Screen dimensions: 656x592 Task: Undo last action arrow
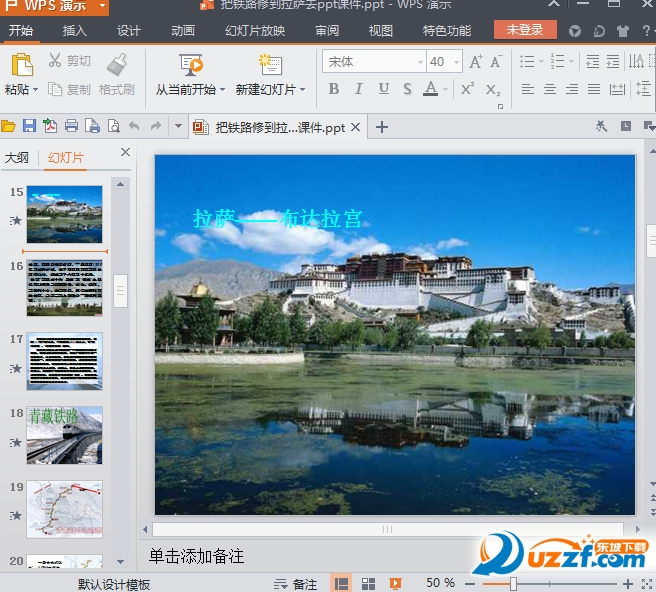[134, 126]
